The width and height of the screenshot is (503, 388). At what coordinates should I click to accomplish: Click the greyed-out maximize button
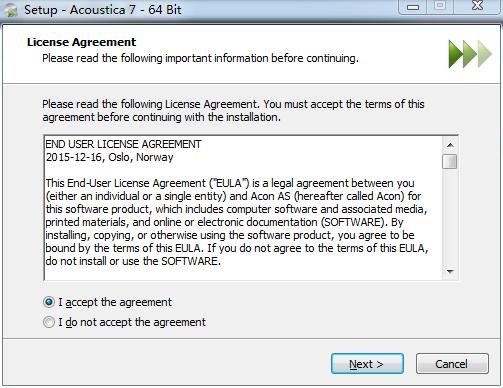tap(440, 6)
